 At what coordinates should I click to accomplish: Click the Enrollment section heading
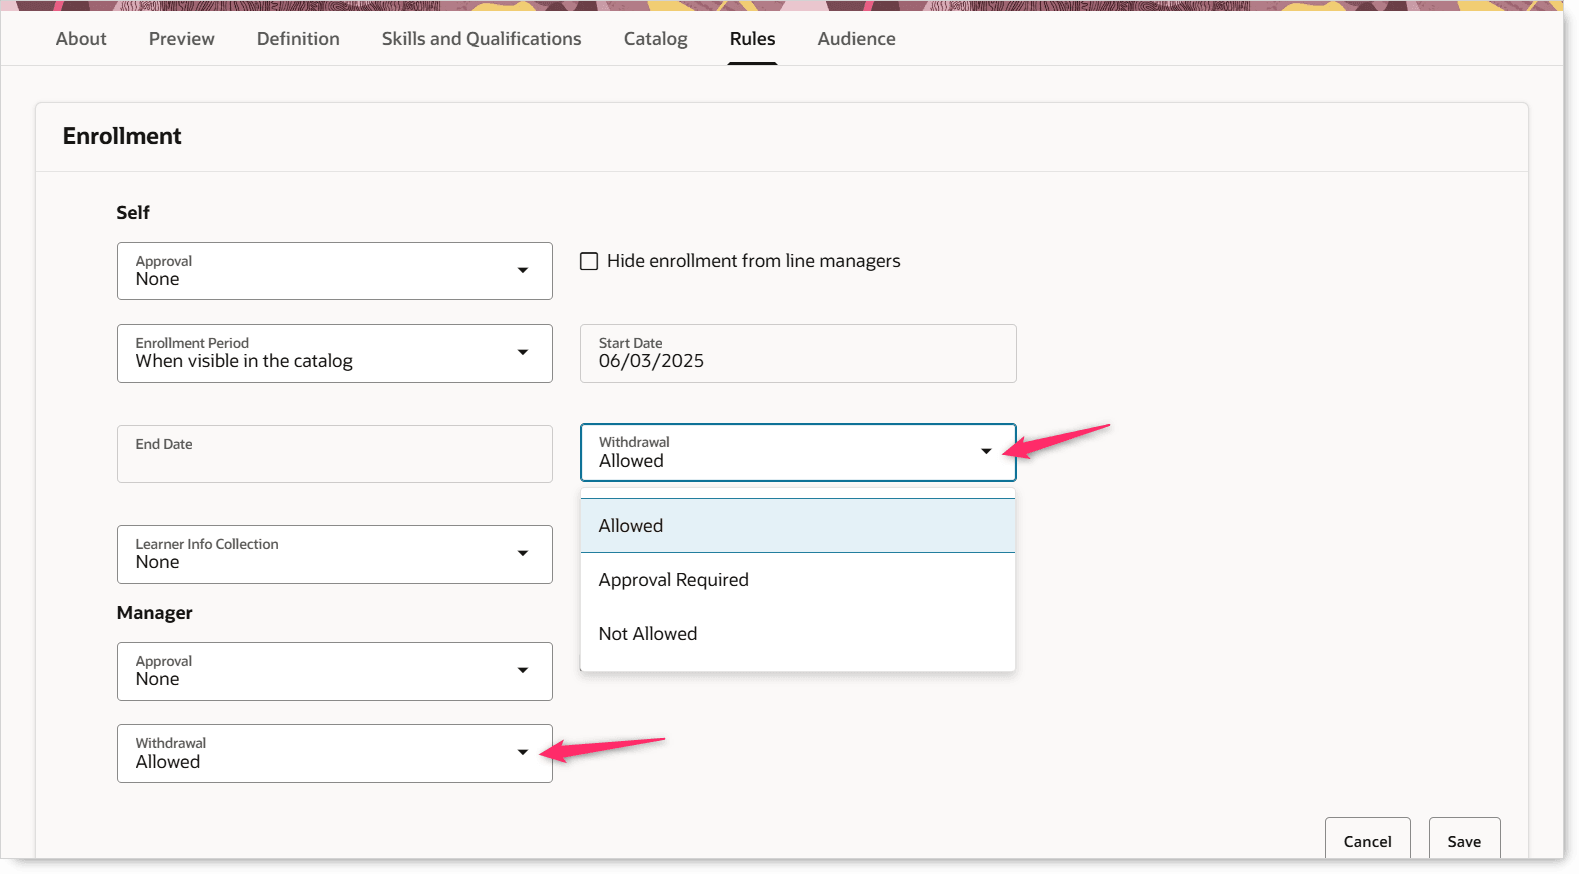(122, 136)
